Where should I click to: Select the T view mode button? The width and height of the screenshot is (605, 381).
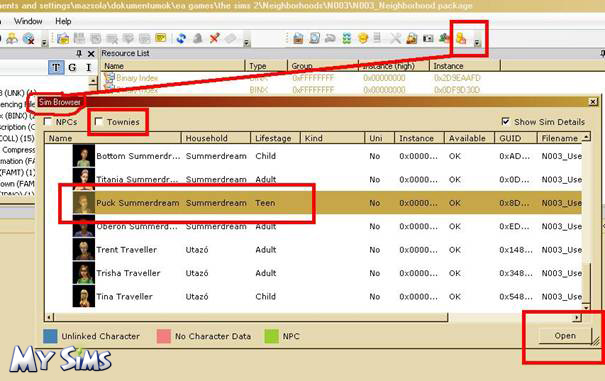point(56,68)
